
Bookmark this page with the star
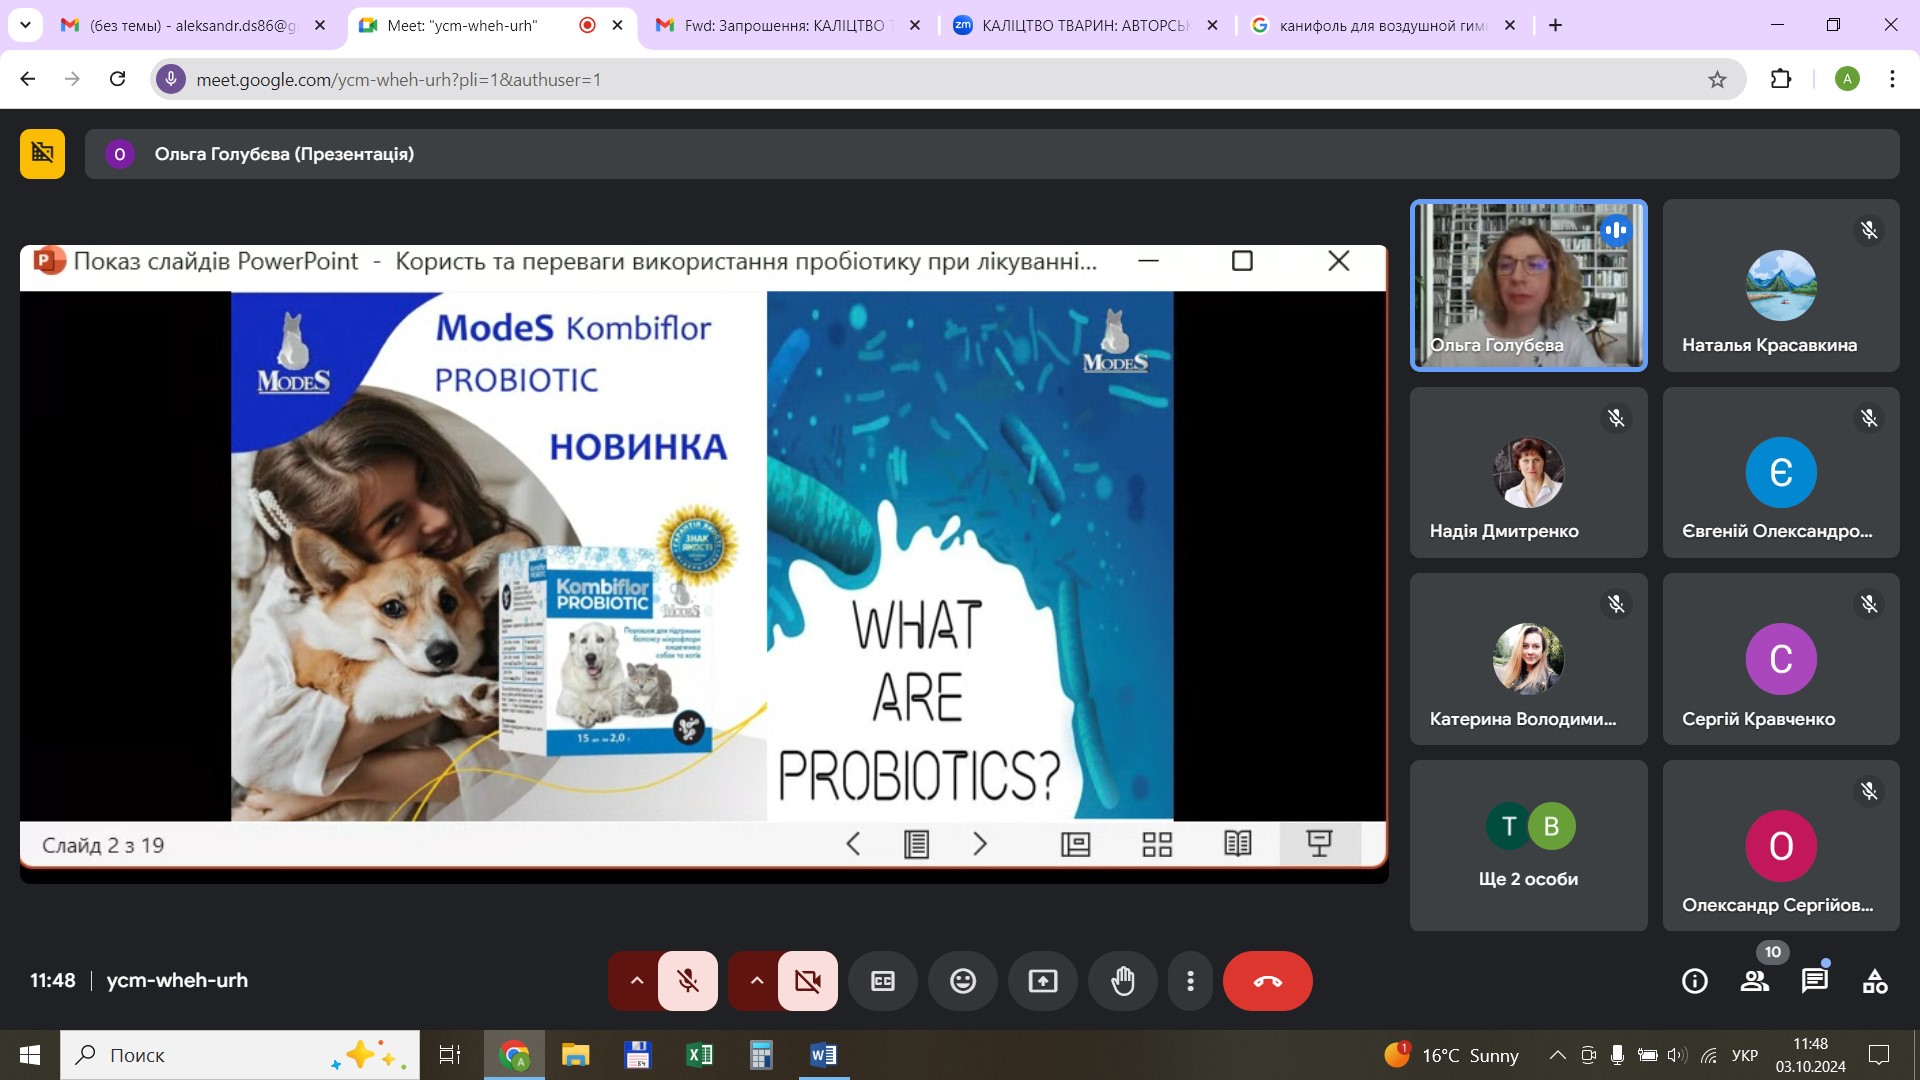click(x=1717, y=79)
